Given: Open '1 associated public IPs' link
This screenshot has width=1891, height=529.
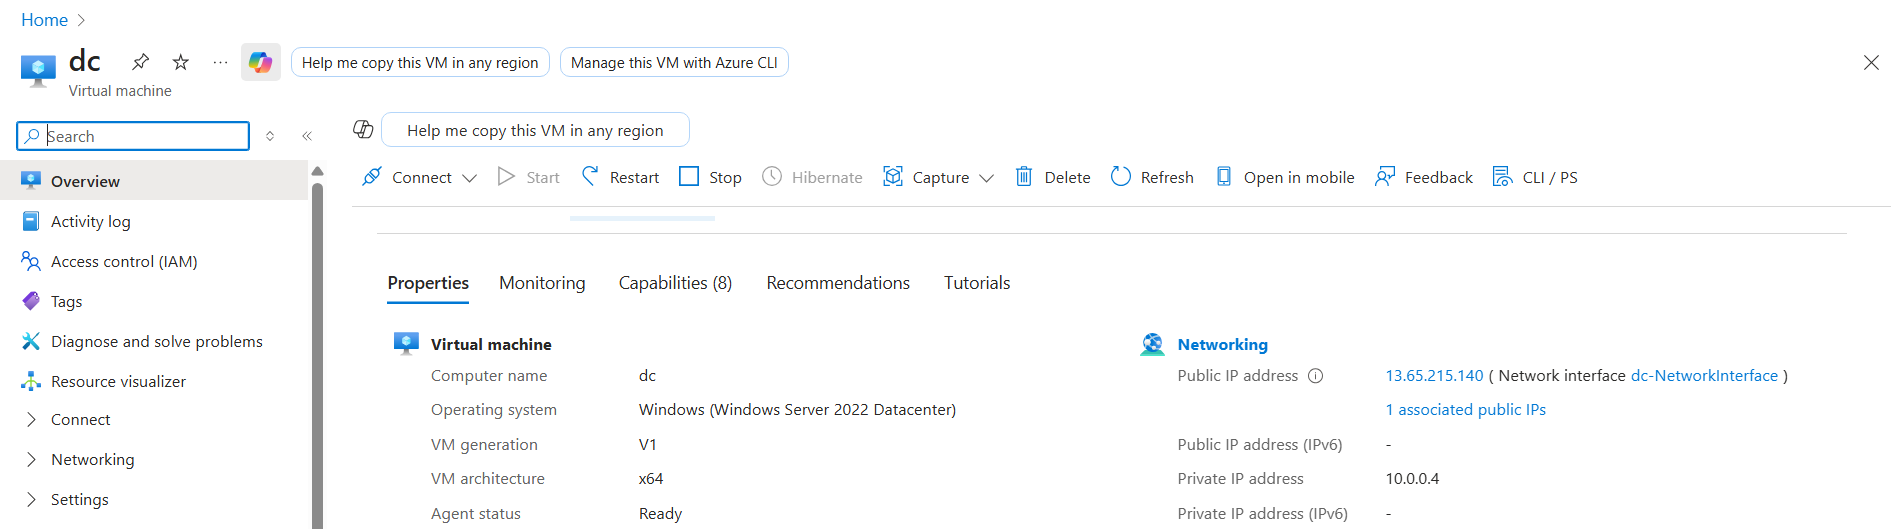Looking at the screenshot, I should 1465,410.
